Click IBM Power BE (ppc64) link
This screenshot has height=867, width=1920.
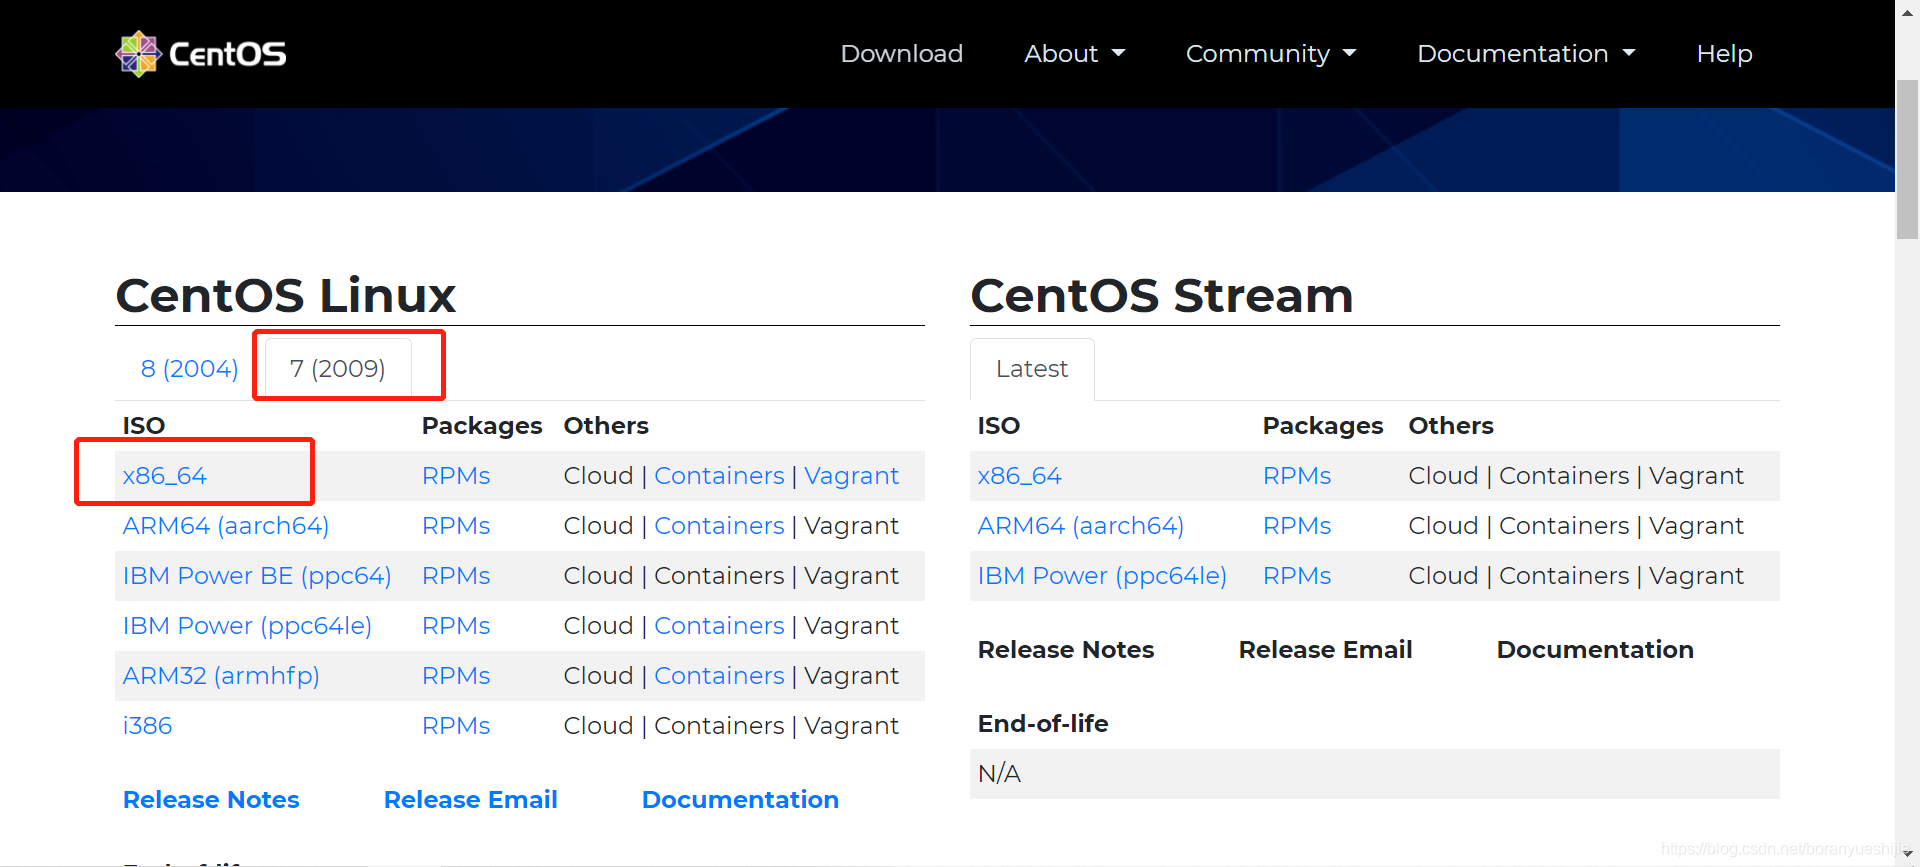click(x=256, y=576)
